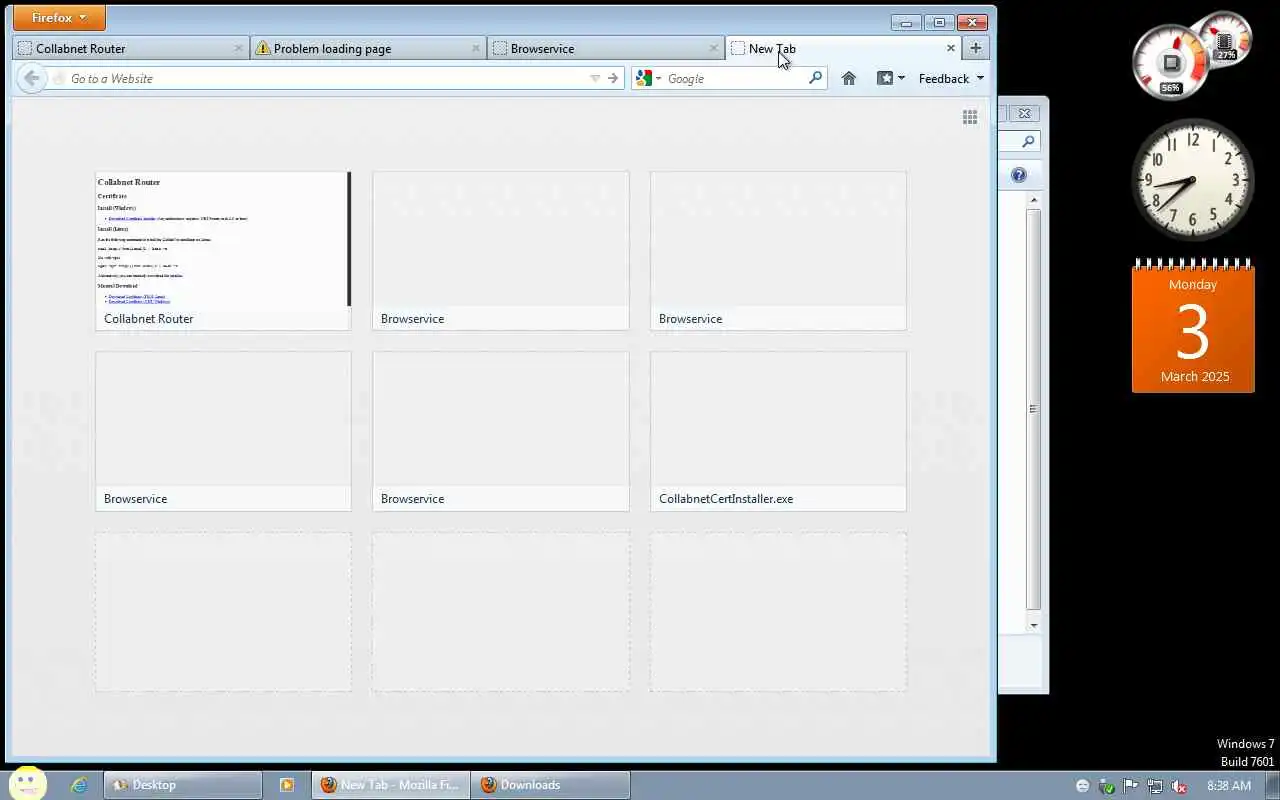Click the search icon in background window
Viewport: 1280px width, 800px height.
[x=1028, y=141]
